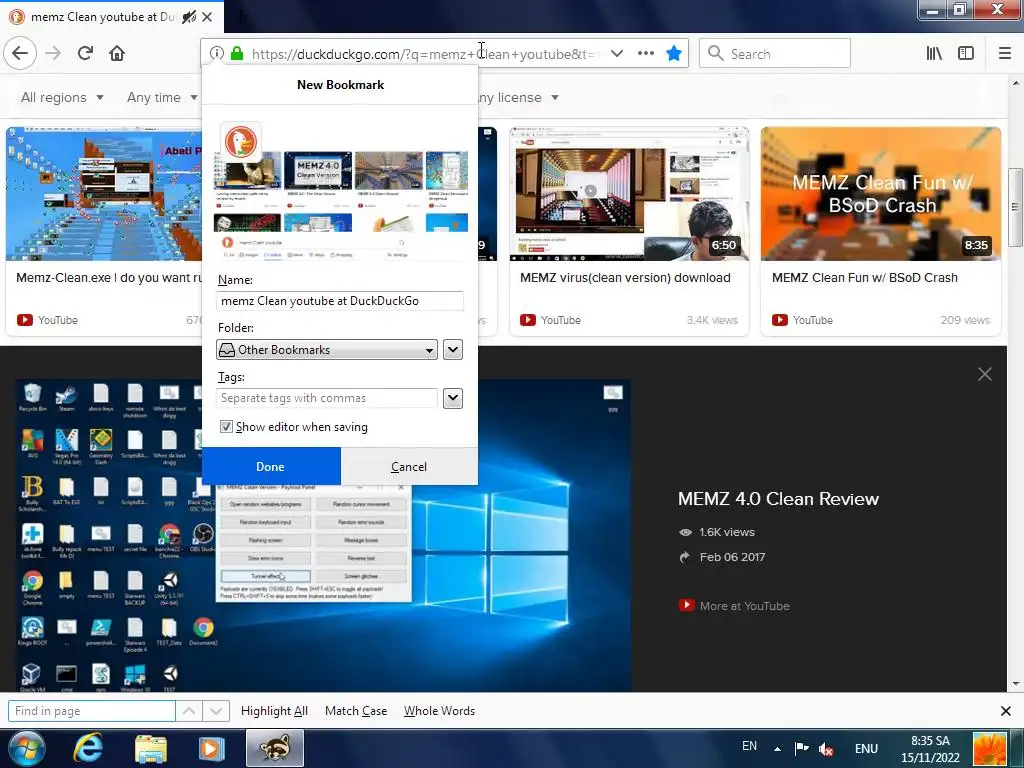Show site information icon in the address bar

click(x=217, y=54)
